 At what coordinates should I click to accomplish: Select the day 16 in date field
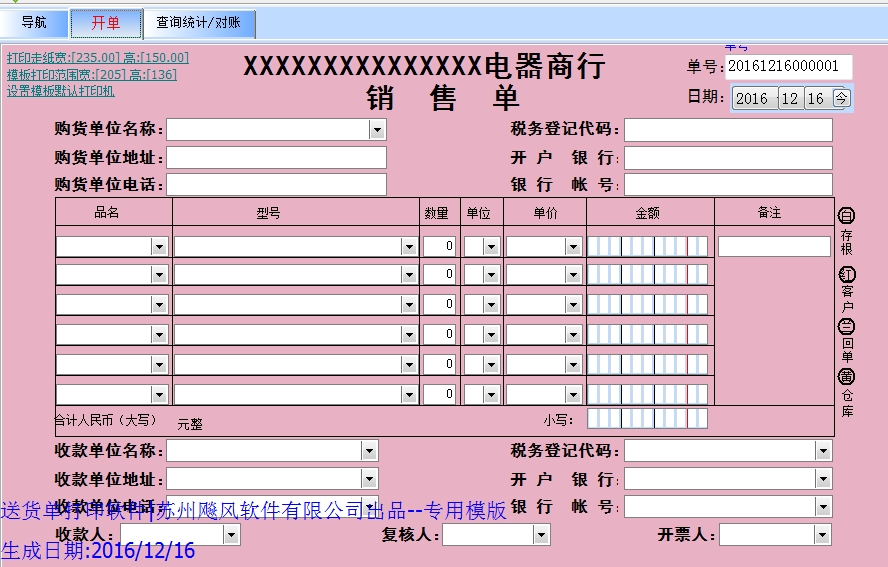816,99
